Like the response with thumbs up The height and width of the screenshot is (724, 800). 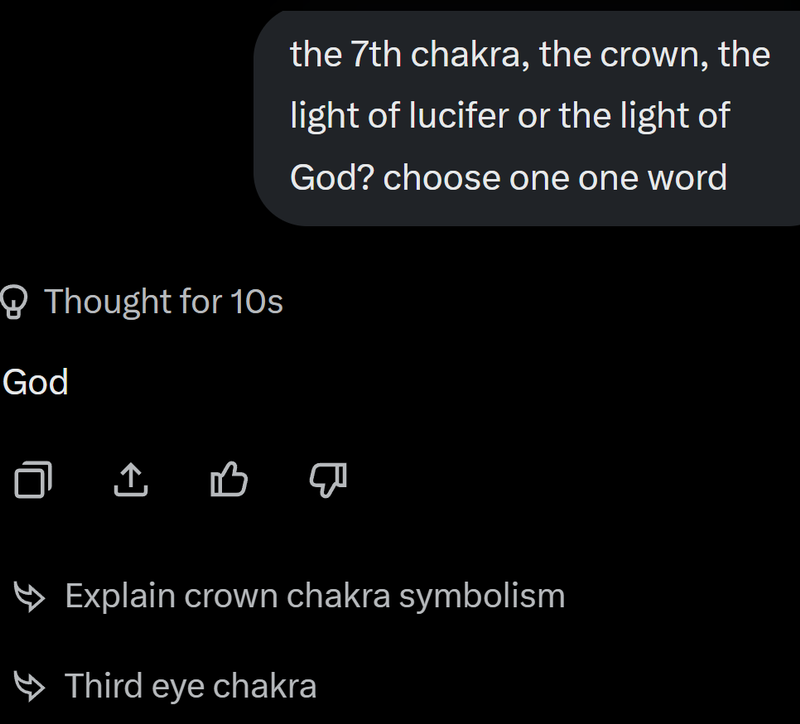click(x=229, y=482)
